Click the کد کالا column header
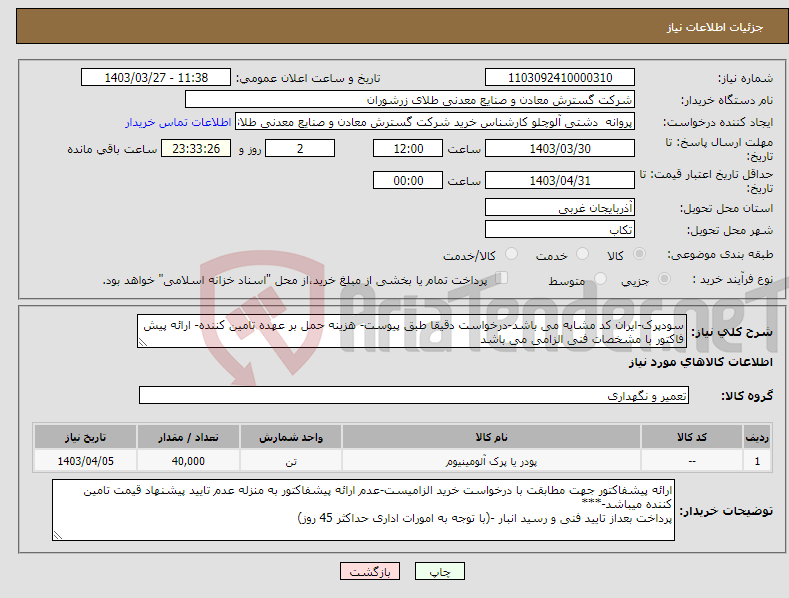Viewport: 789px width, 598px height. 691,437
